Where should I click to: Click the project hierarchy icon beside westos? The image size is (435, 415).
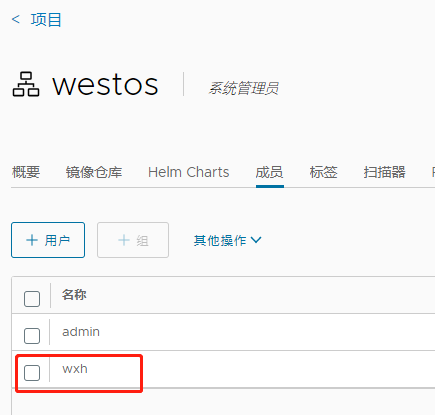point(26,84)
